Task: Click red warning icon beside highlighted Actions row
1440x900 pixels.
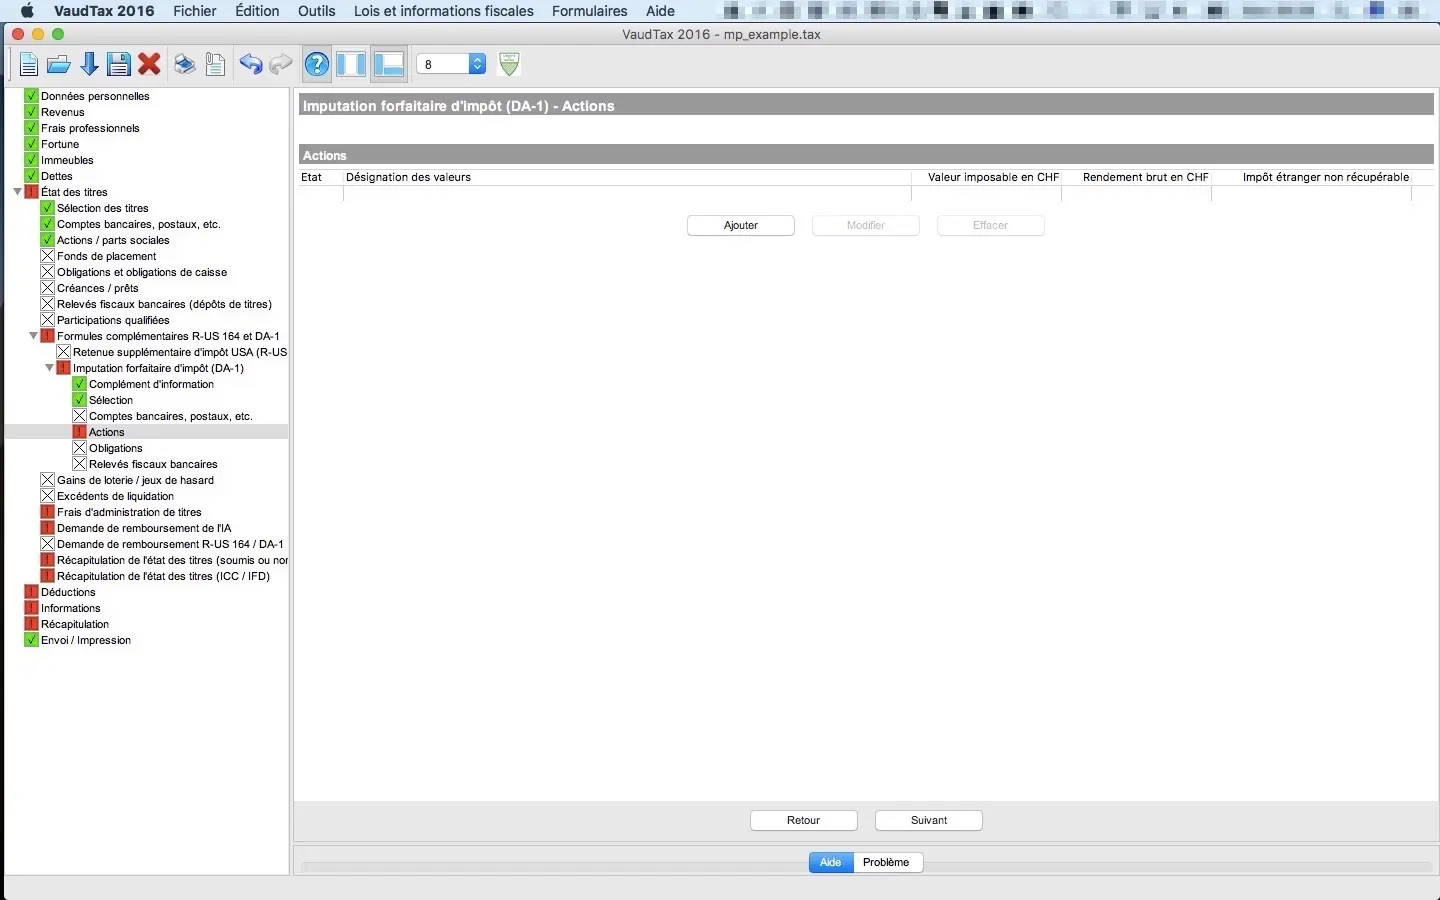Action: (x=79, y=432)
